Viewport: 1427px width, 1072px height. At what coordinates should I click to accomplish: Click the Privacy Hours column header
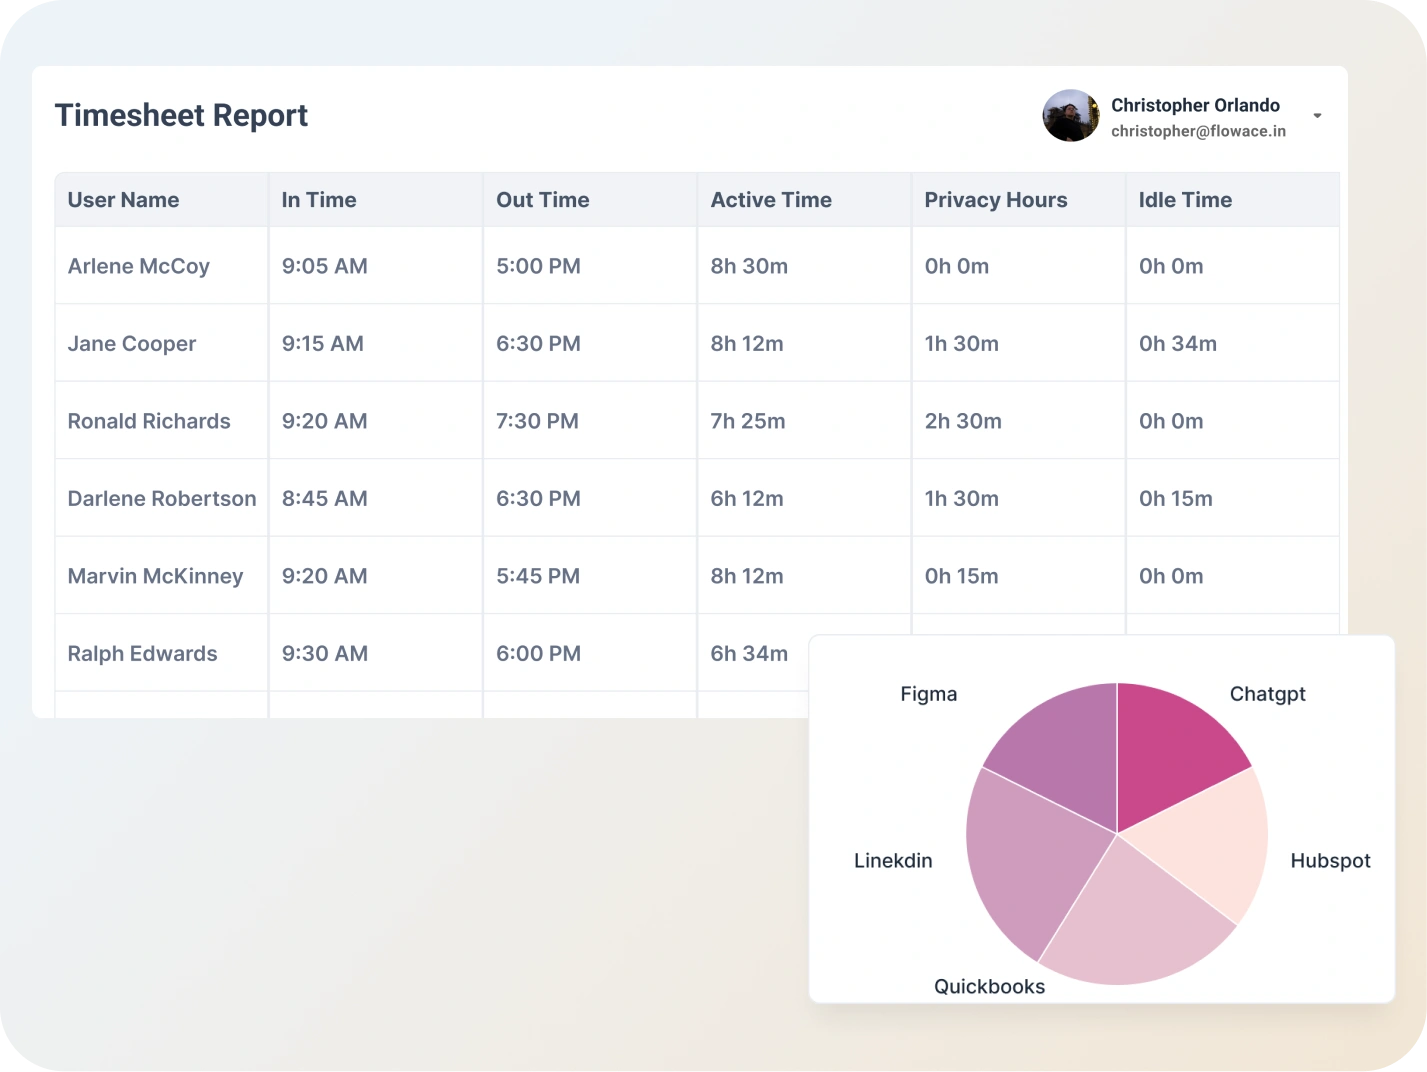[x=995, y=200]
